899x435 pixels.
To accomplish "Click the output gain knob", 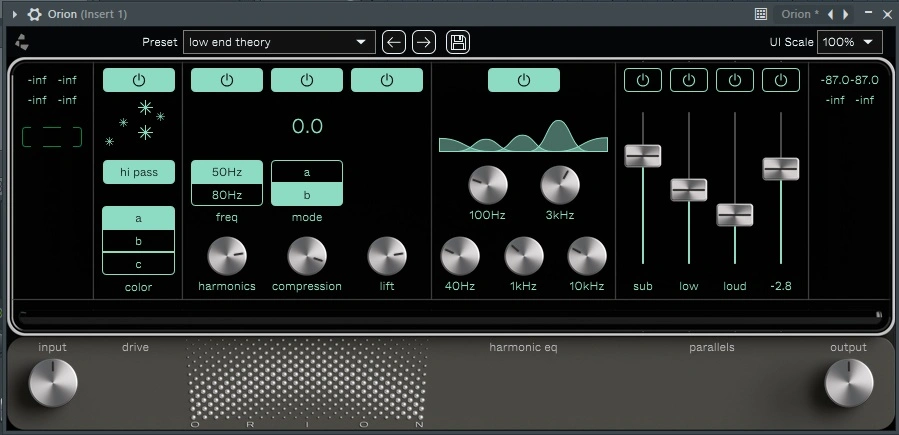I will [849, 383].
